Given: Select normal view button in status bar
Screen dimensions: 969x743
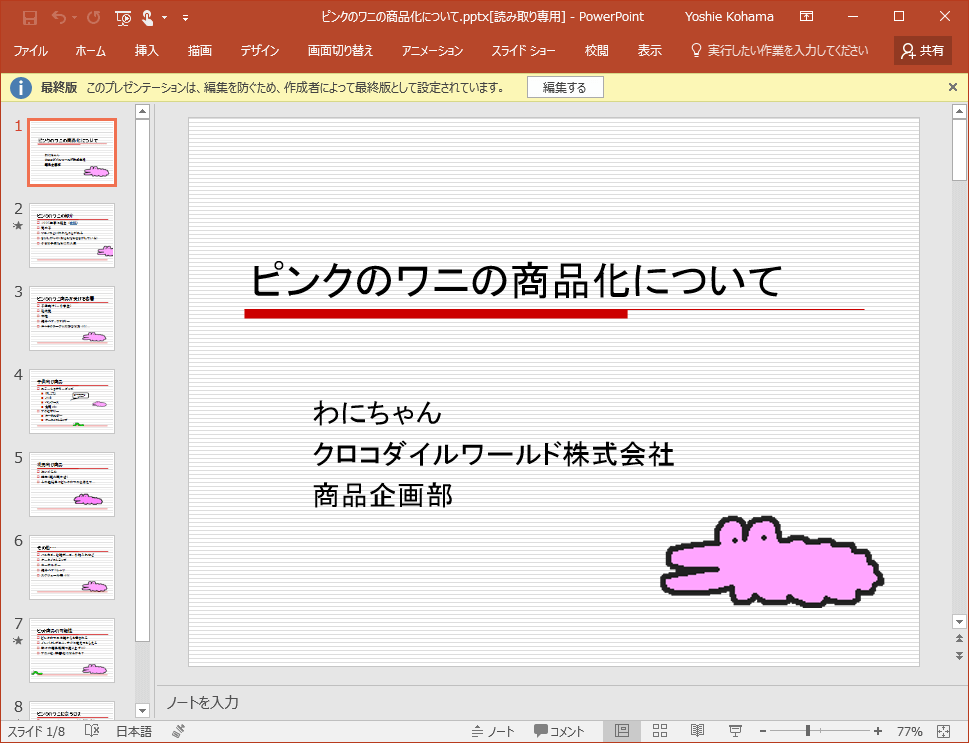Looking at the screenshot, I should coord(621,732).
